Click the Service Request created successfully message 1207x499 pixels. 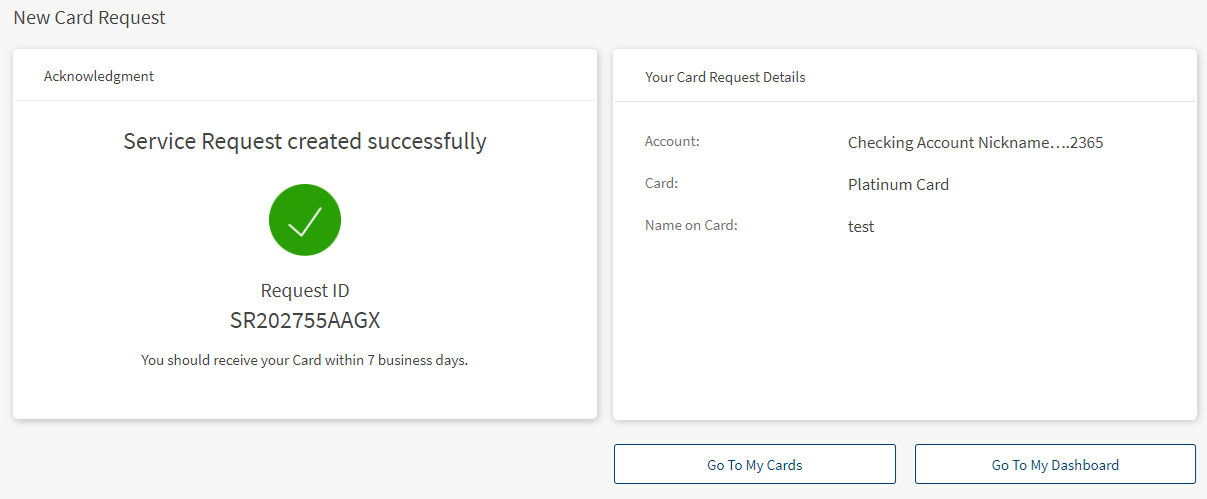[305, 141]
